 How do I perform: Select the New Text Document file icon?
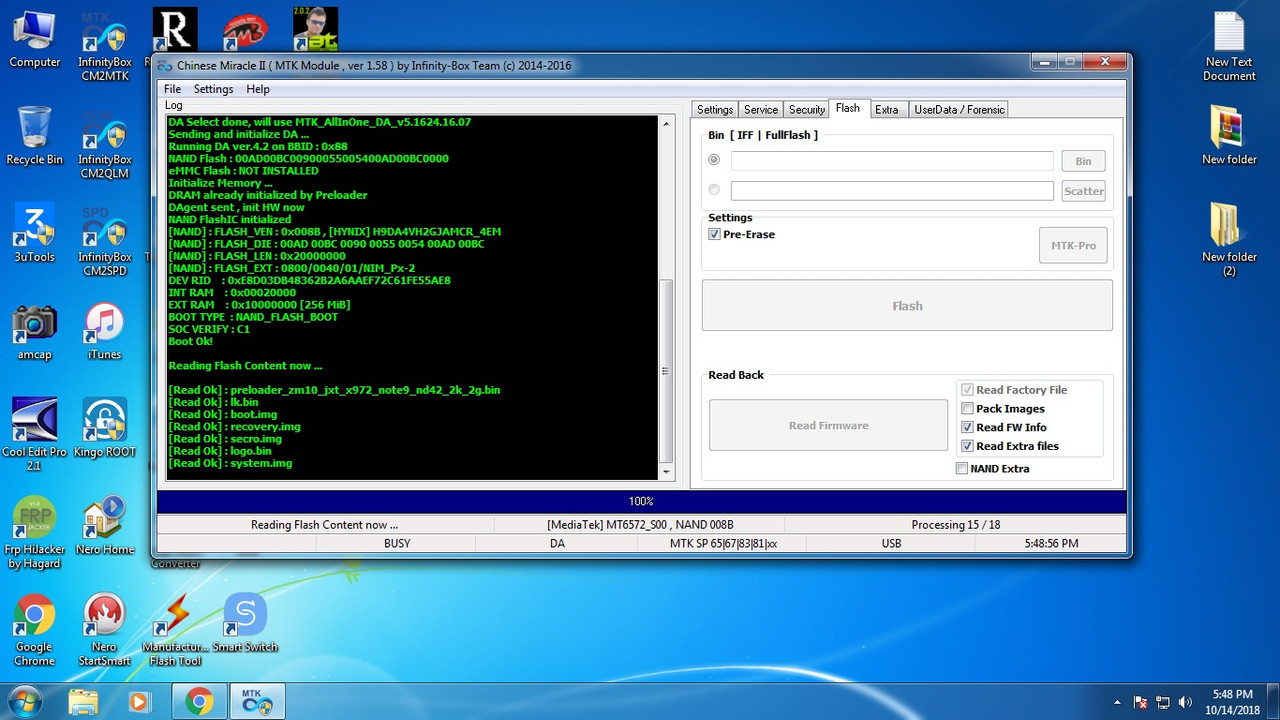(x=1229, y=46)
